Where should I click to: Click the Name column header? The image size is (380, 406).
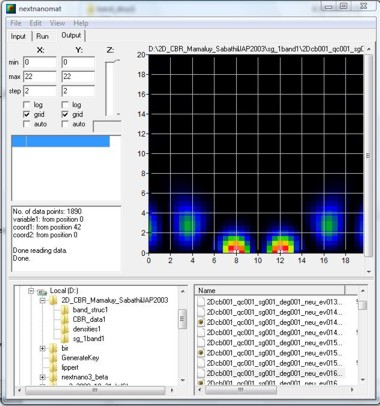click(x=270, y=290)
